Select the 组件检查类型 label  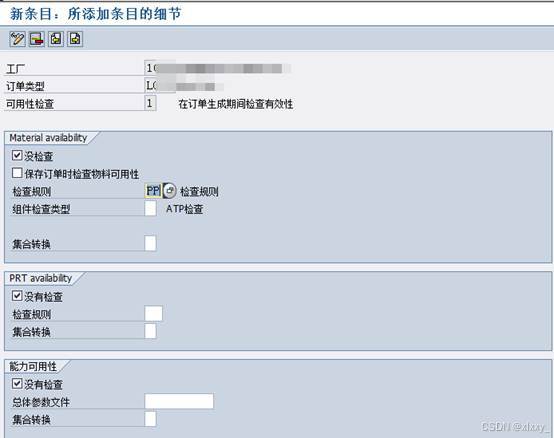(x=41, y=209)
